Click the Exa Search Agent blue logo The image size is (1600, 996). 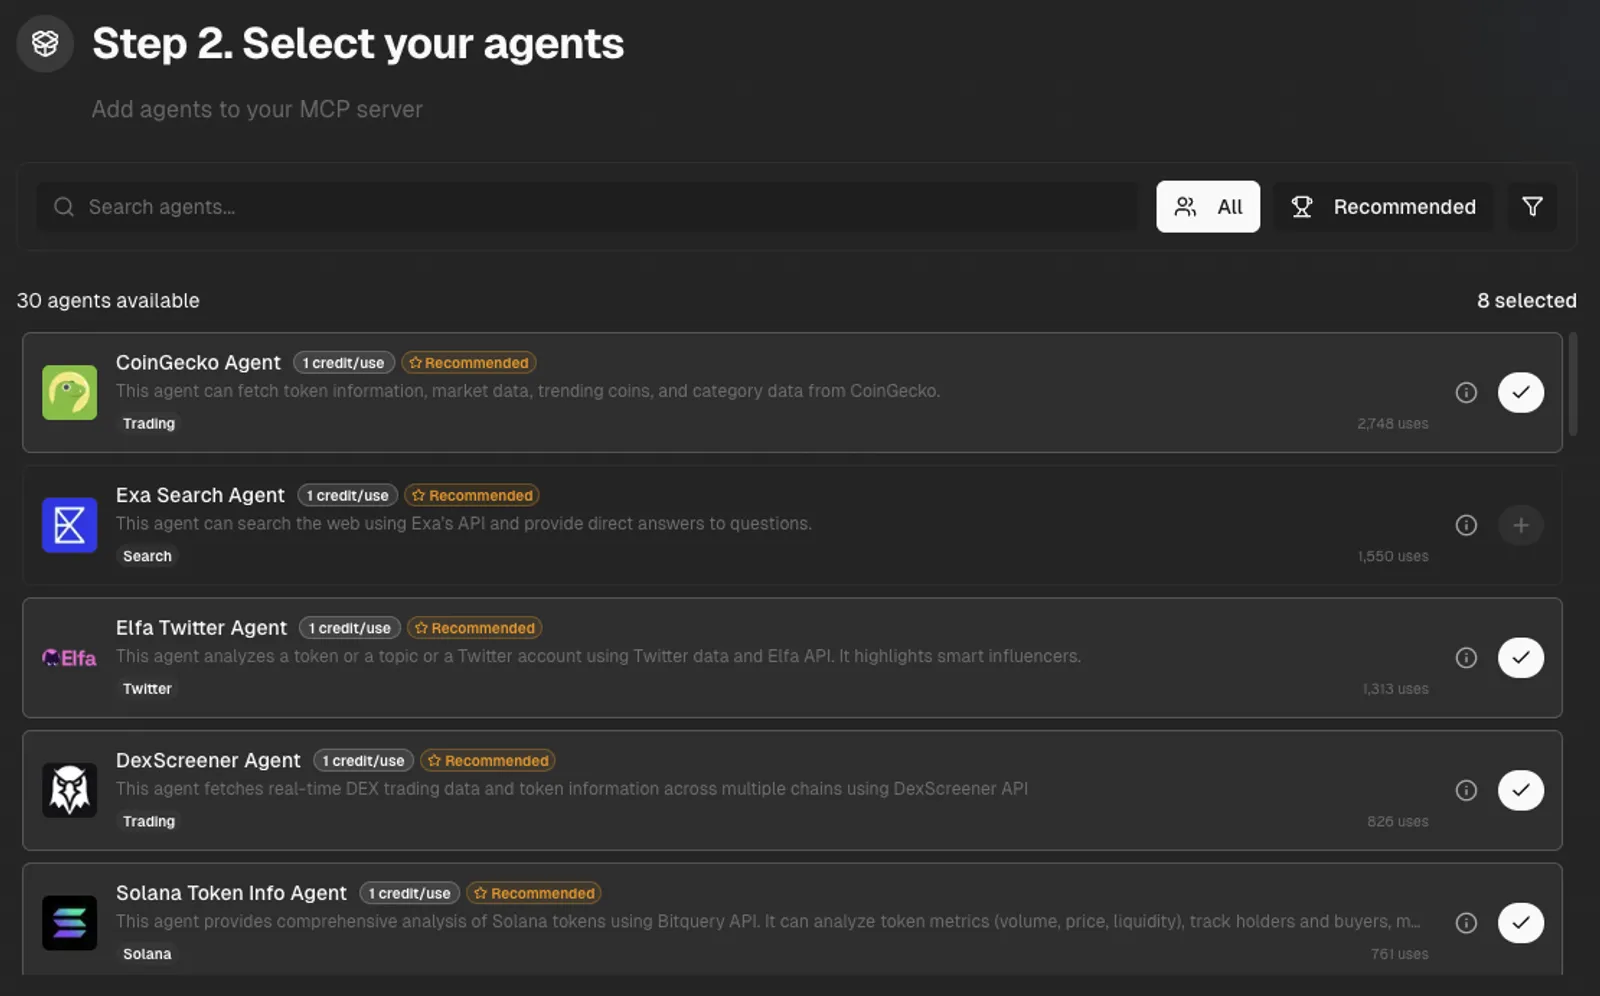point(69,525)
